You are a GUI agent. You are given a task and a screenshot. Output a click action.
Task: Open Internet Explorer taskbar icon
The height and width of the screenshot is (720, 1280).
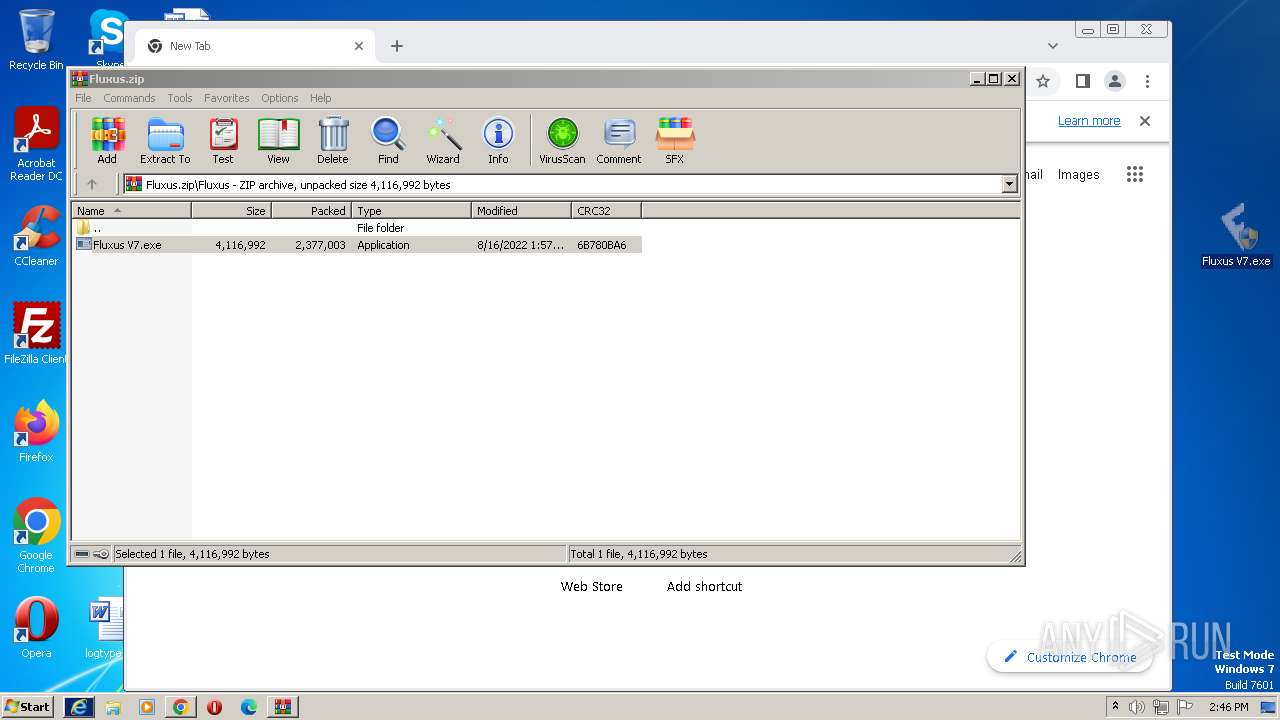[78, 707]
